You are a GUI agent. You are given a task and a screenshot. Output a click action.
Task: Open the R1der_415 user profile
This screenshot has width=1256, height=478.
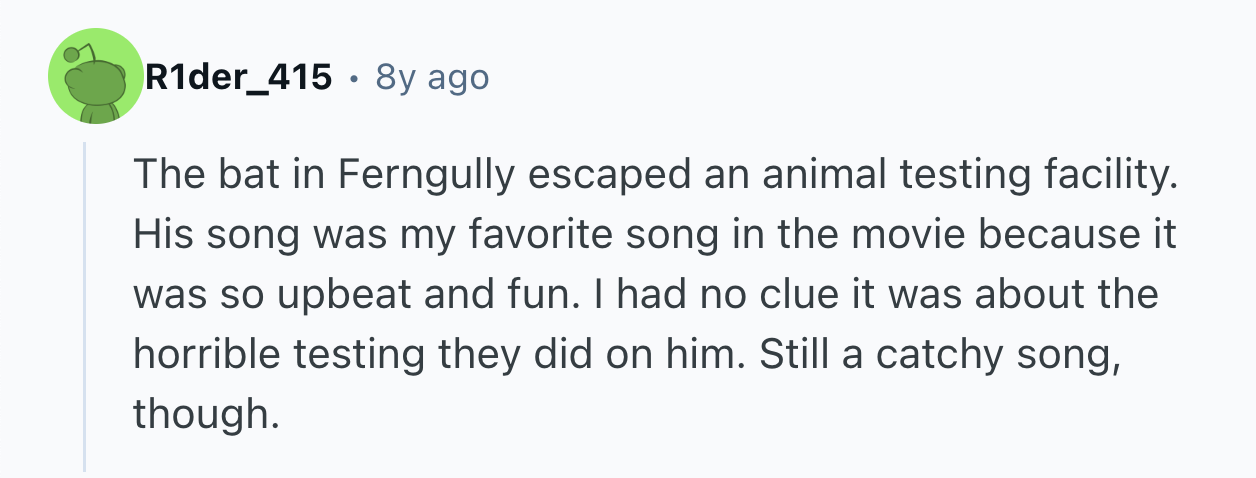coord(239,77)
